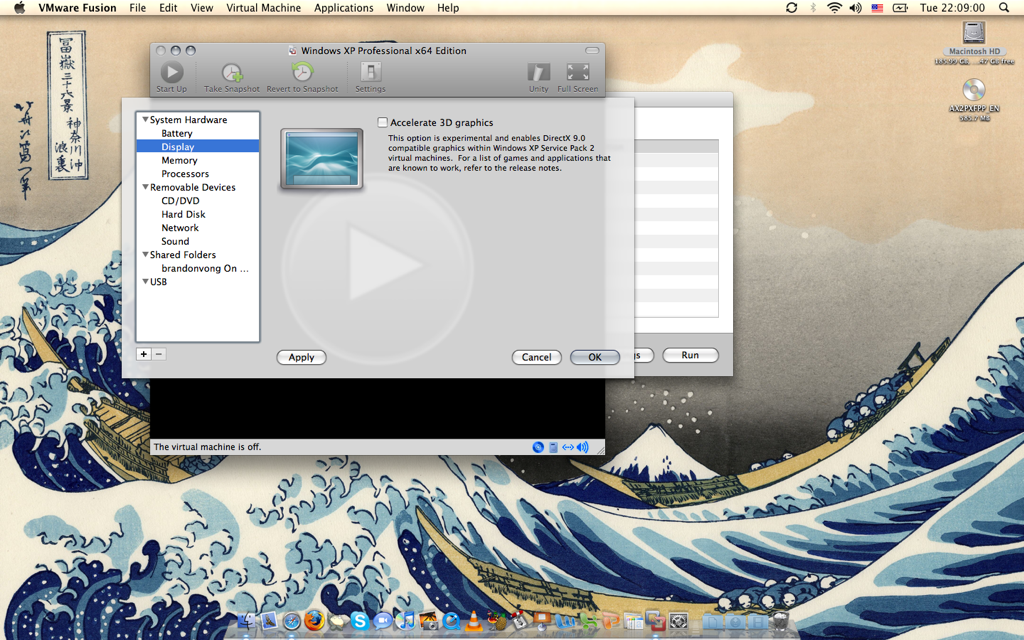Select the Network device row
The image size is (1024, 640).
[x=198, y=228]
